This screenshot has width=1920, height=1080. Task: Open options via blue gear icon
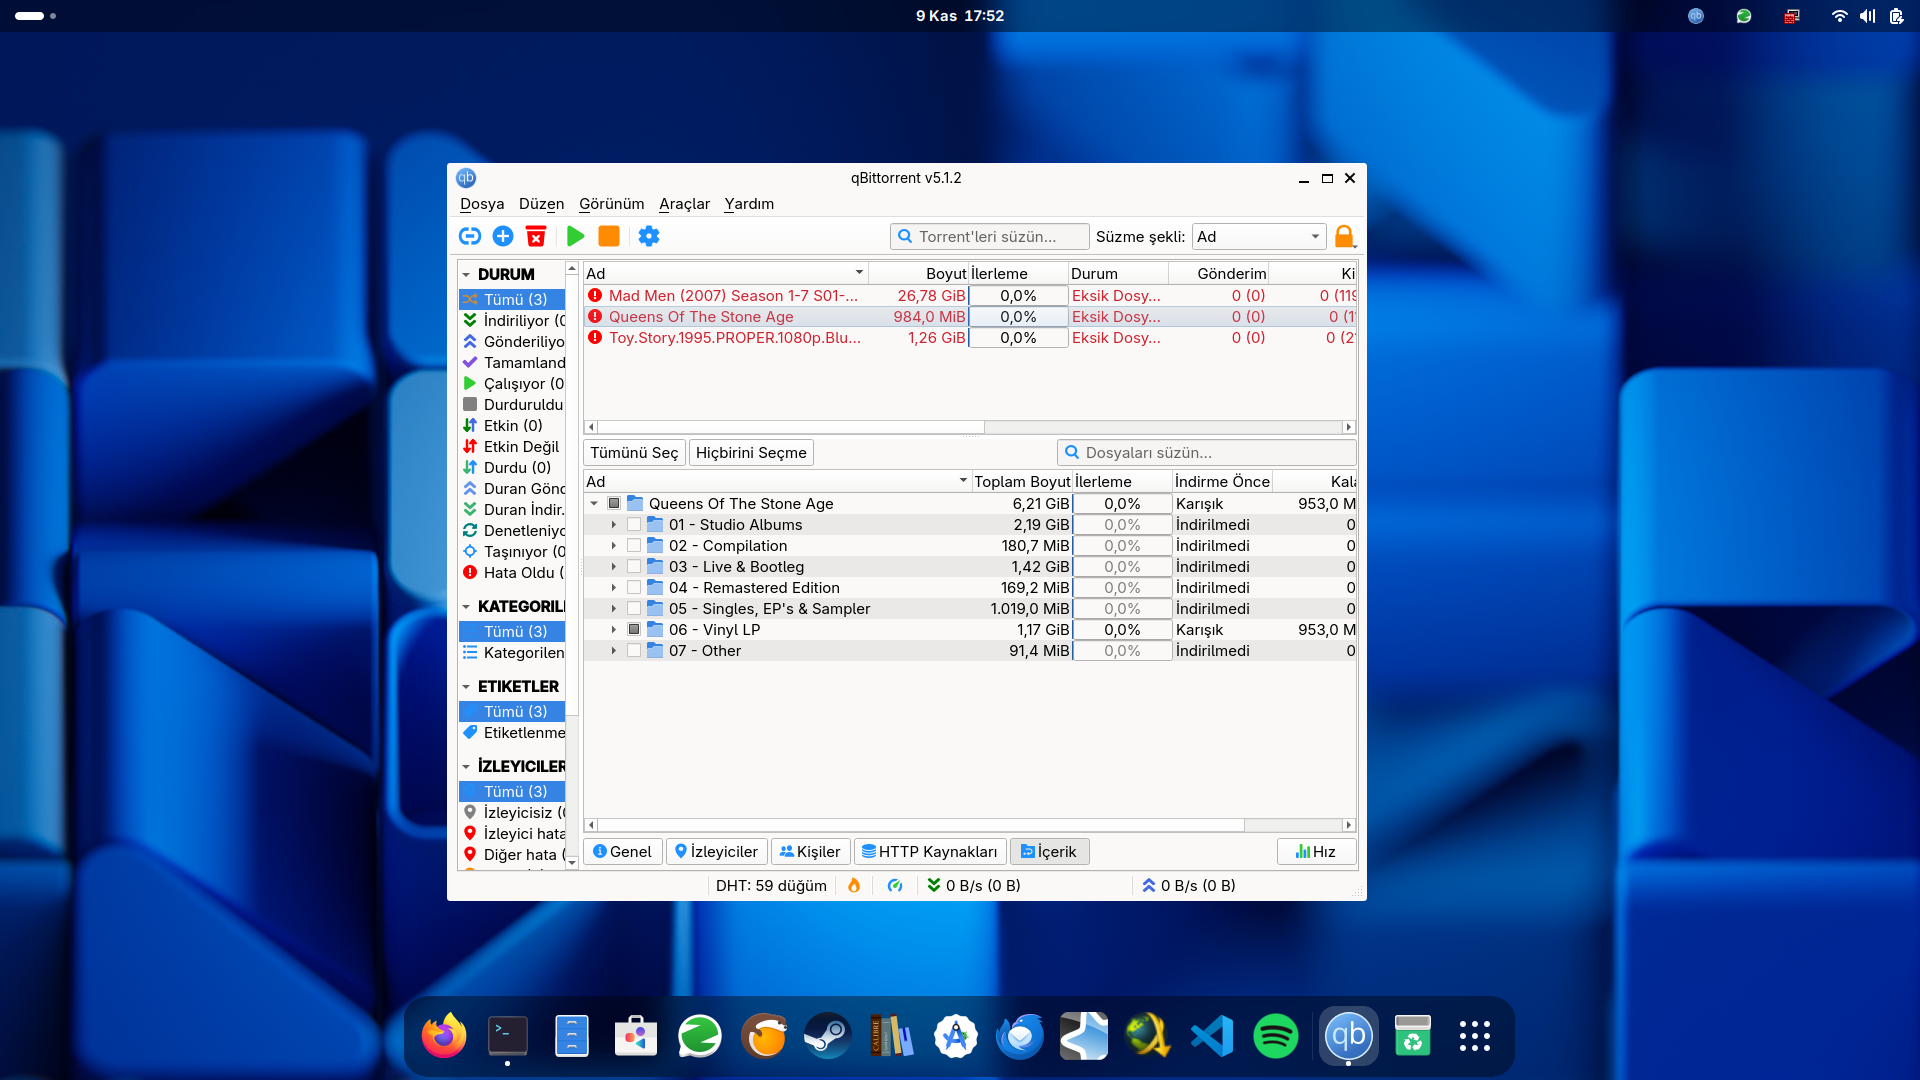point(649,236)
